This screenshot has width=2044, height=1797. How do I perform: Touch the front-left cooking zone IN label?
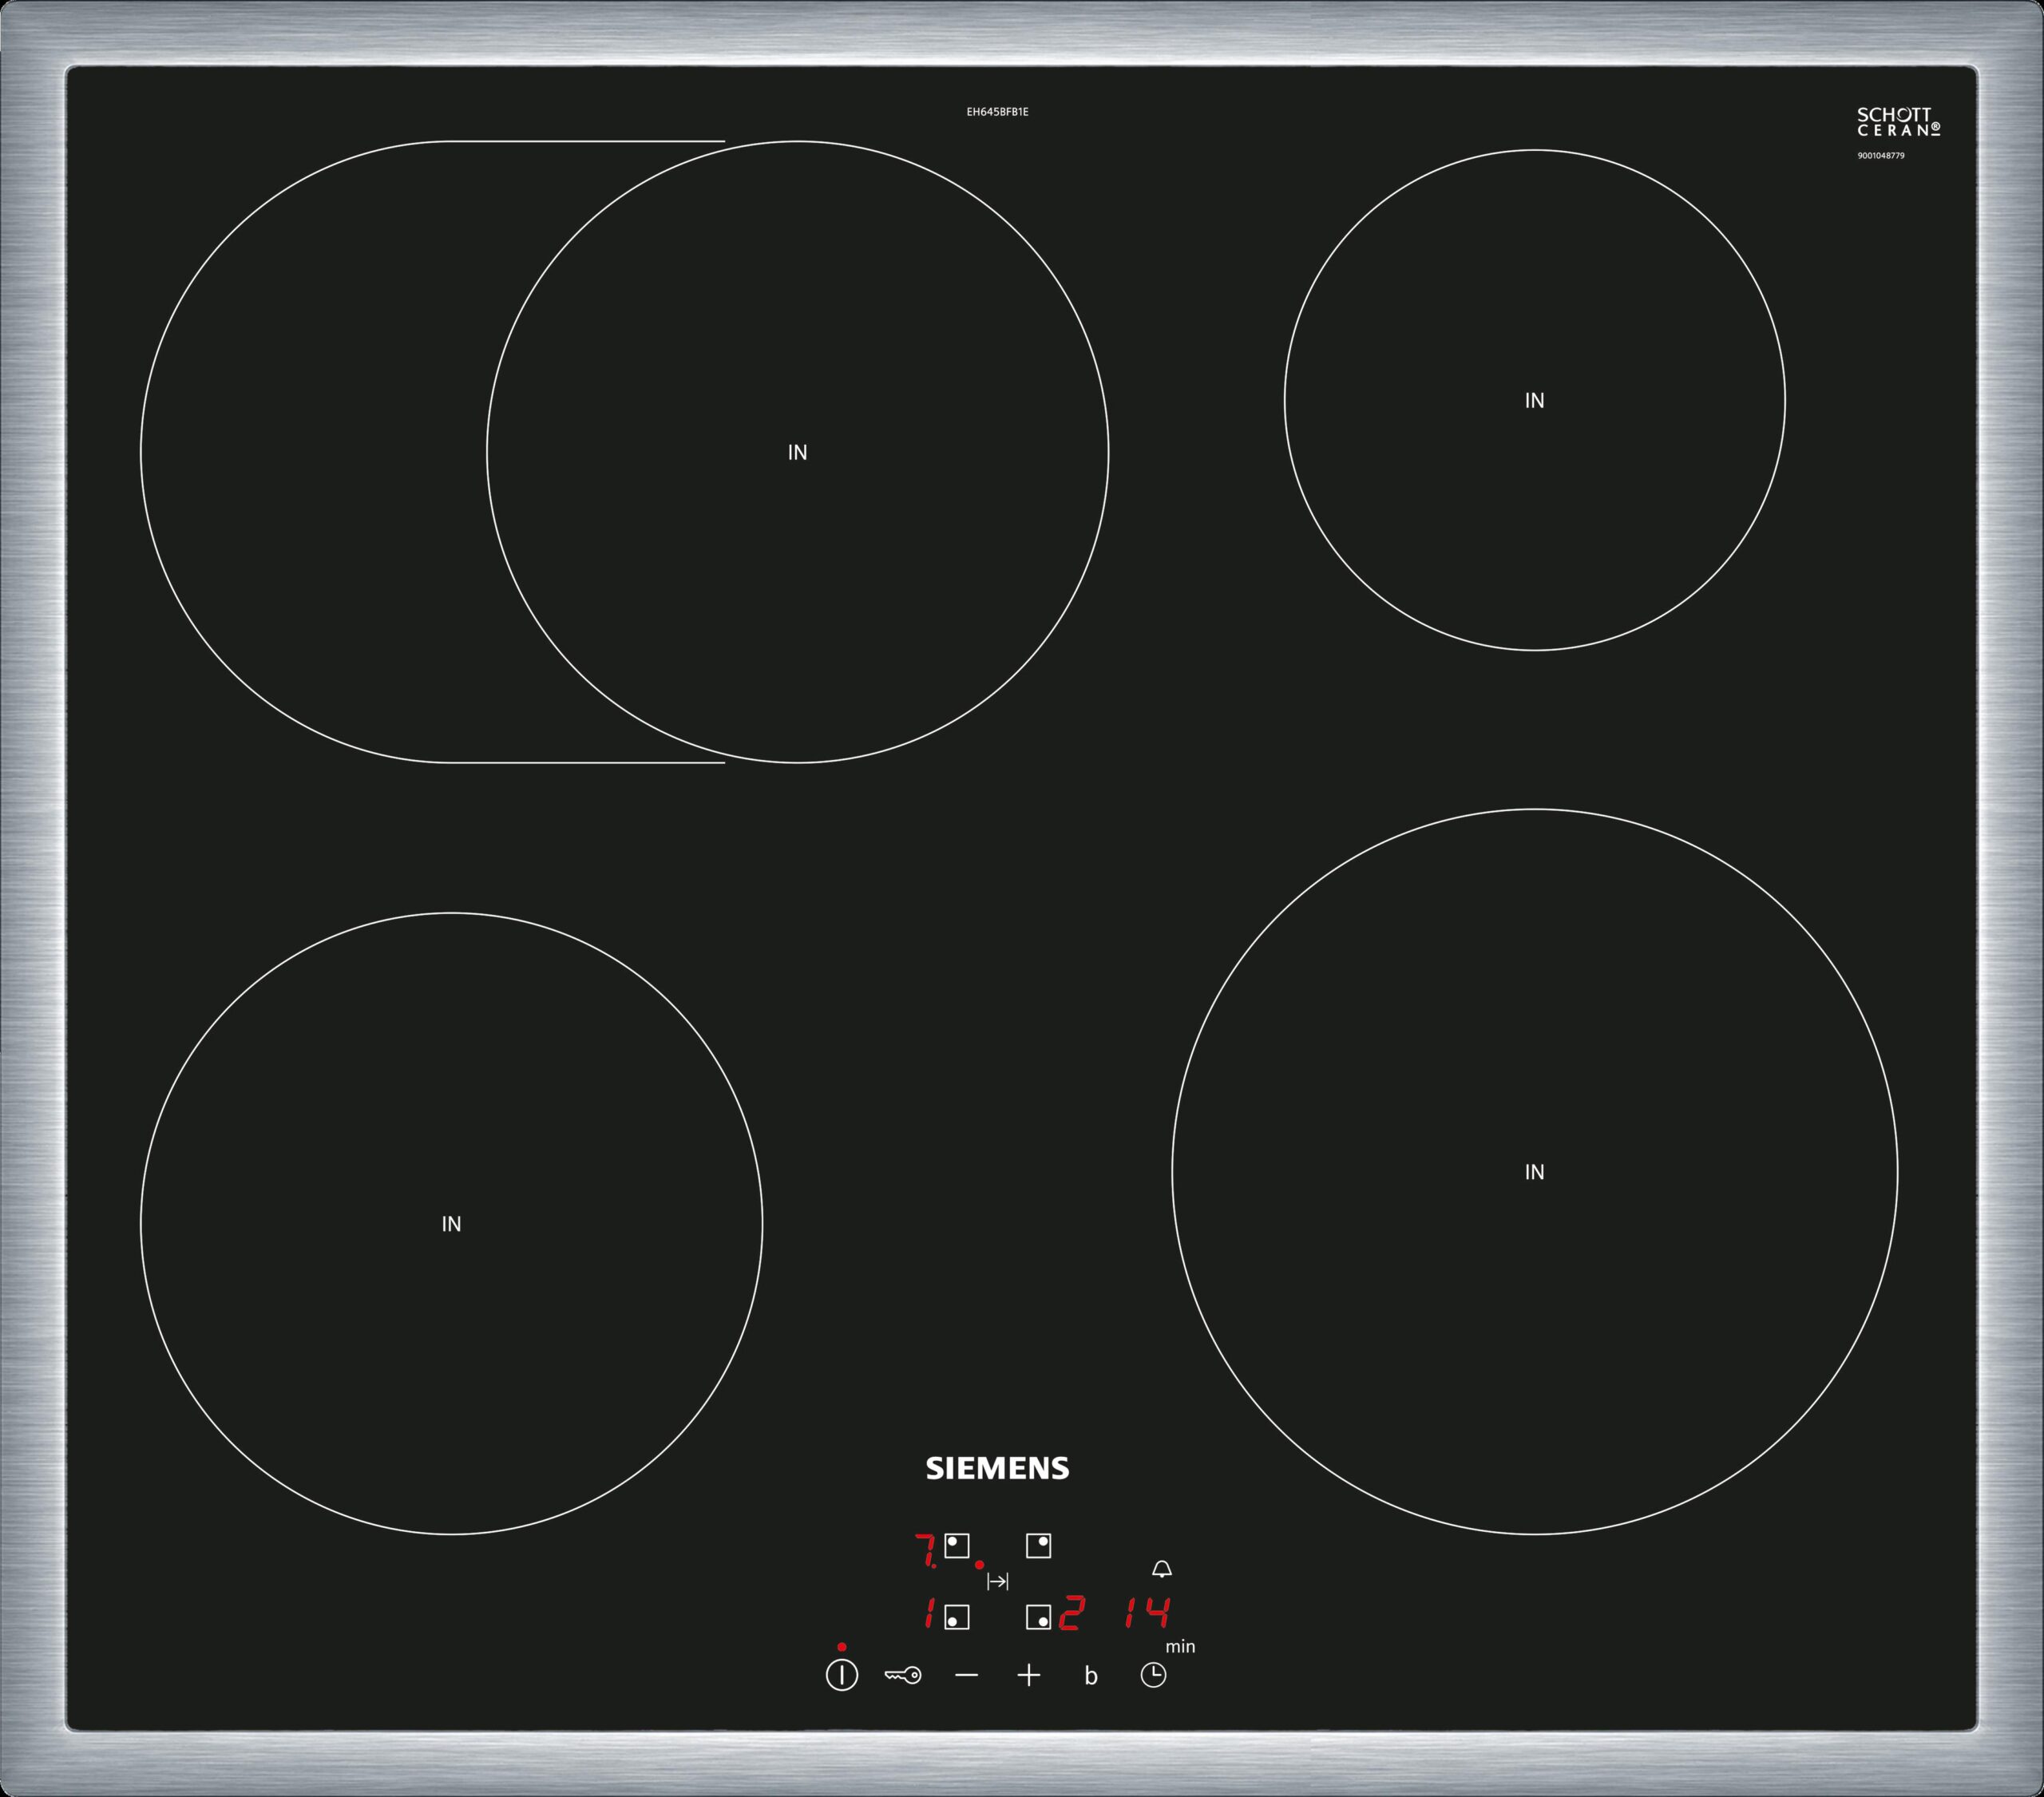tap(451, 1224)
